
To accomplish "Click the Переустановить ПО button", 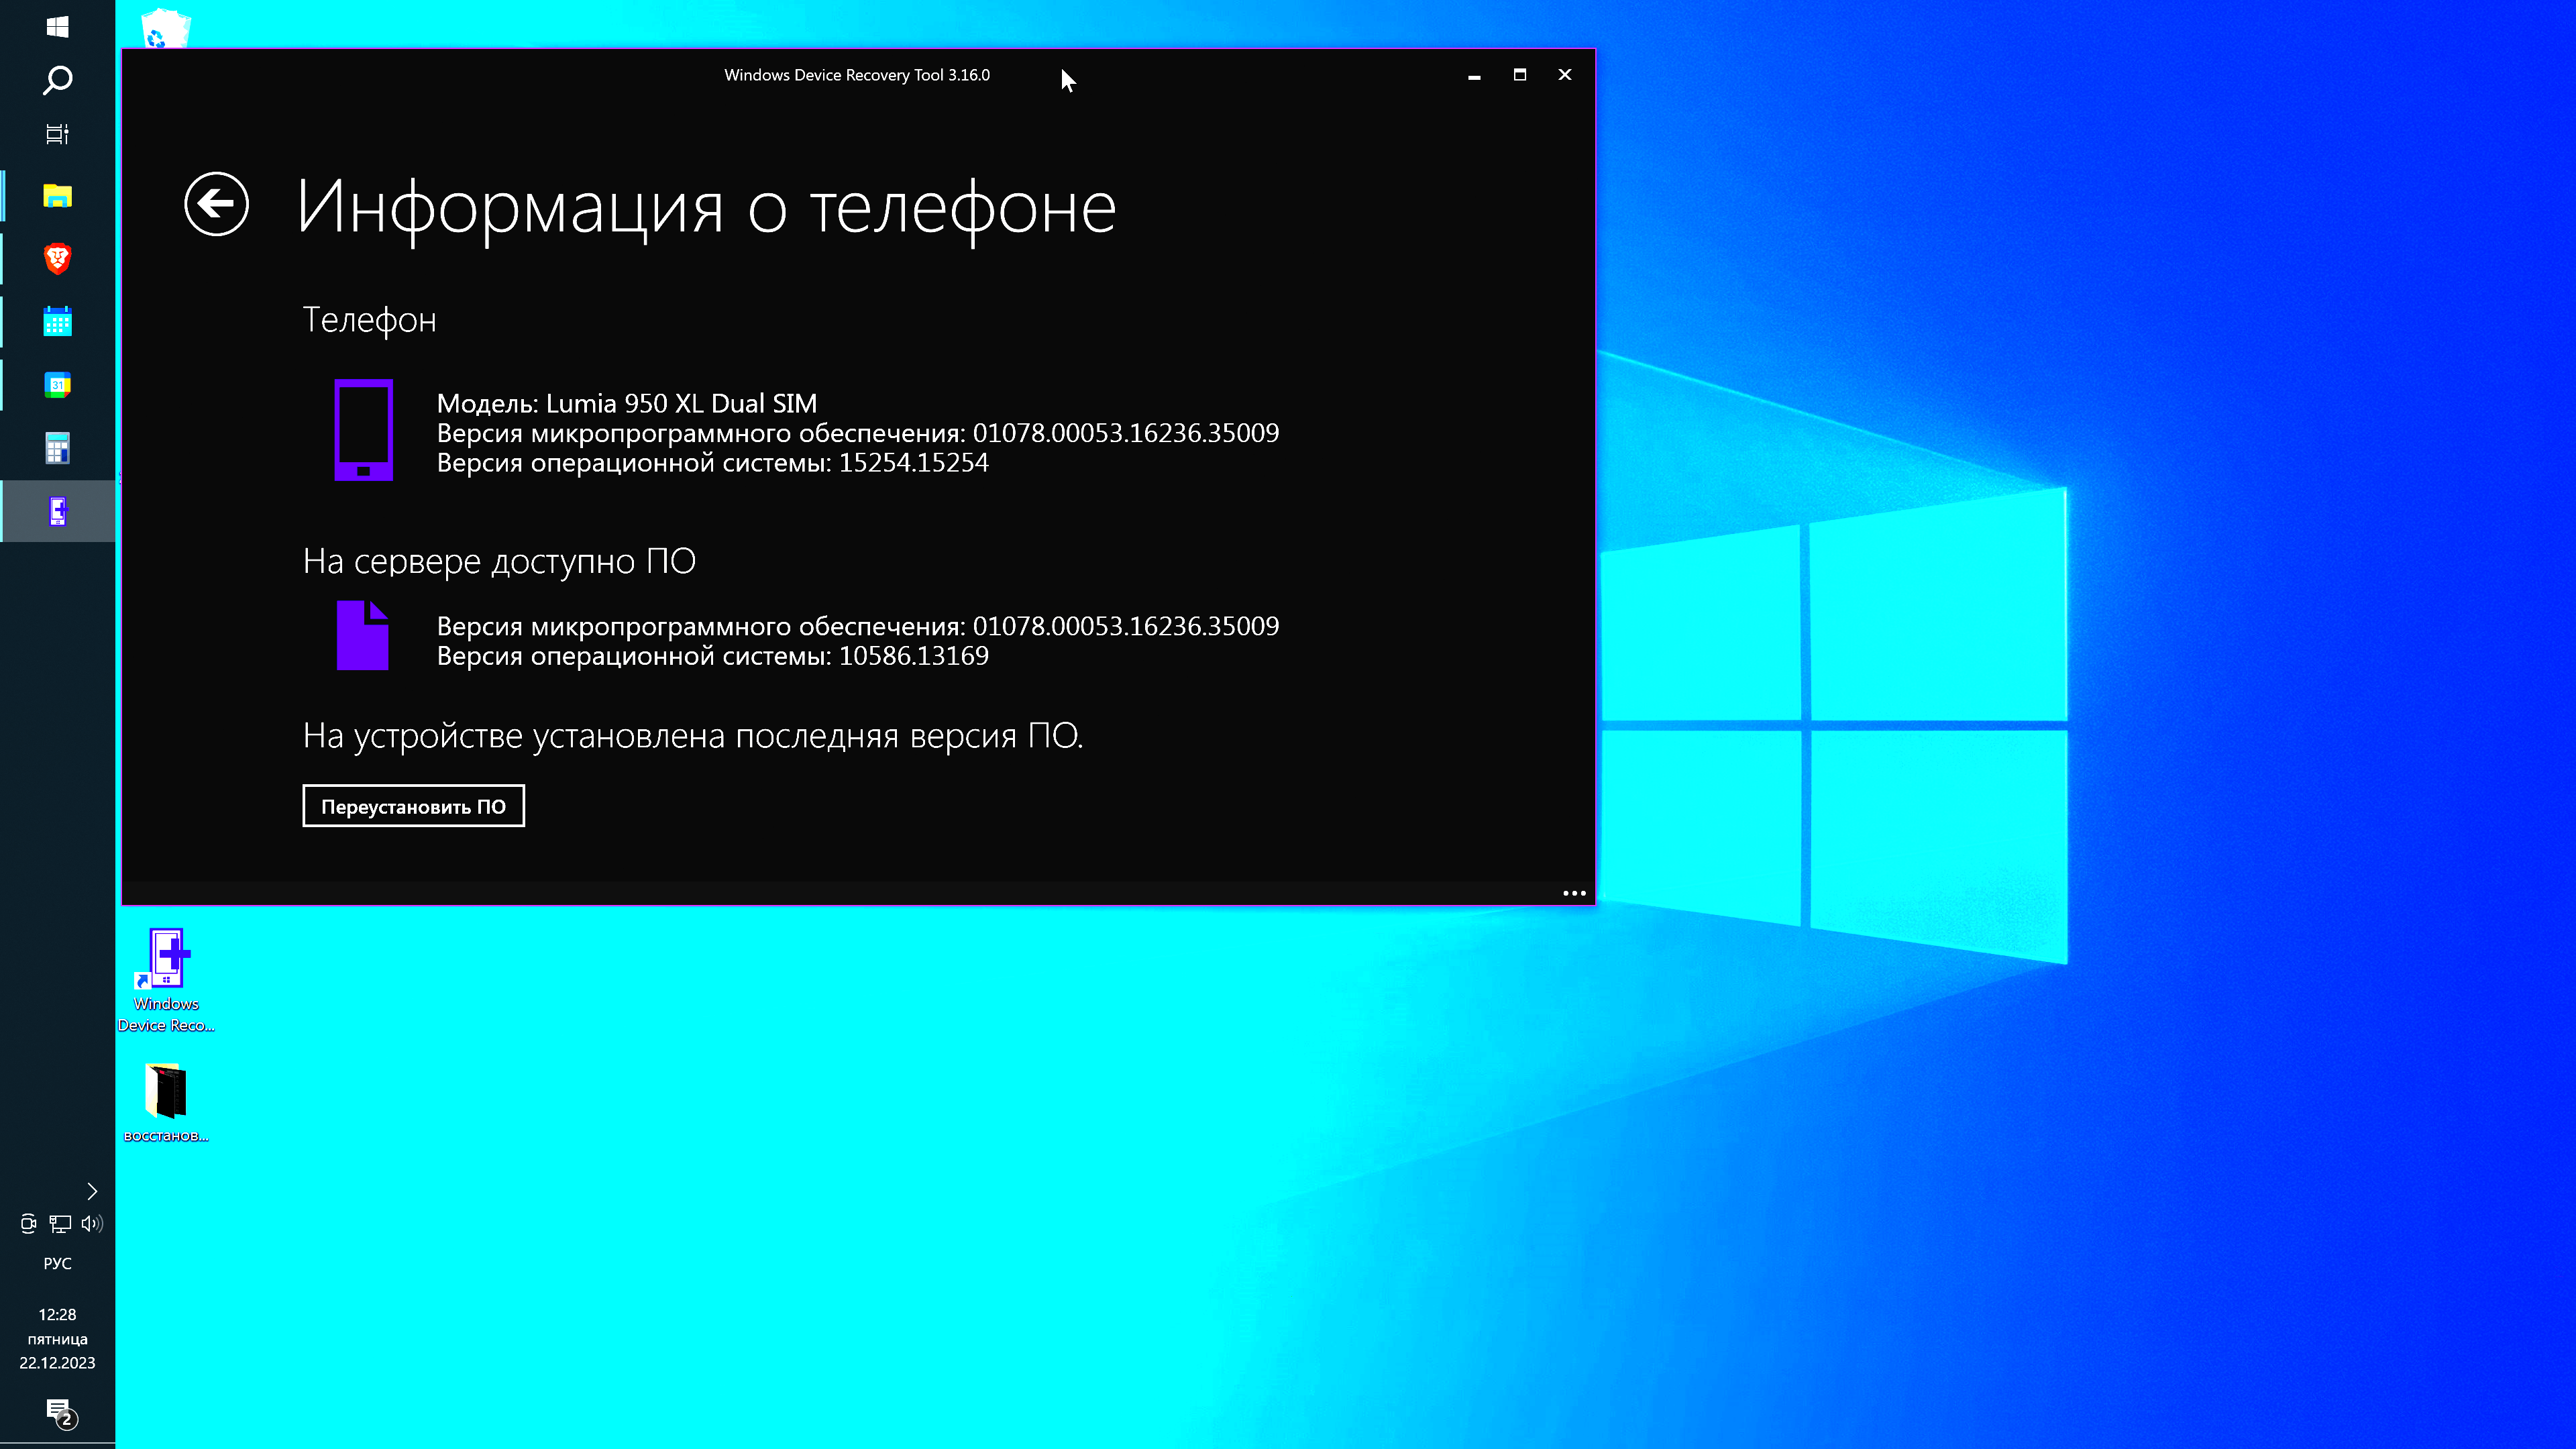I will coord(413,806).
